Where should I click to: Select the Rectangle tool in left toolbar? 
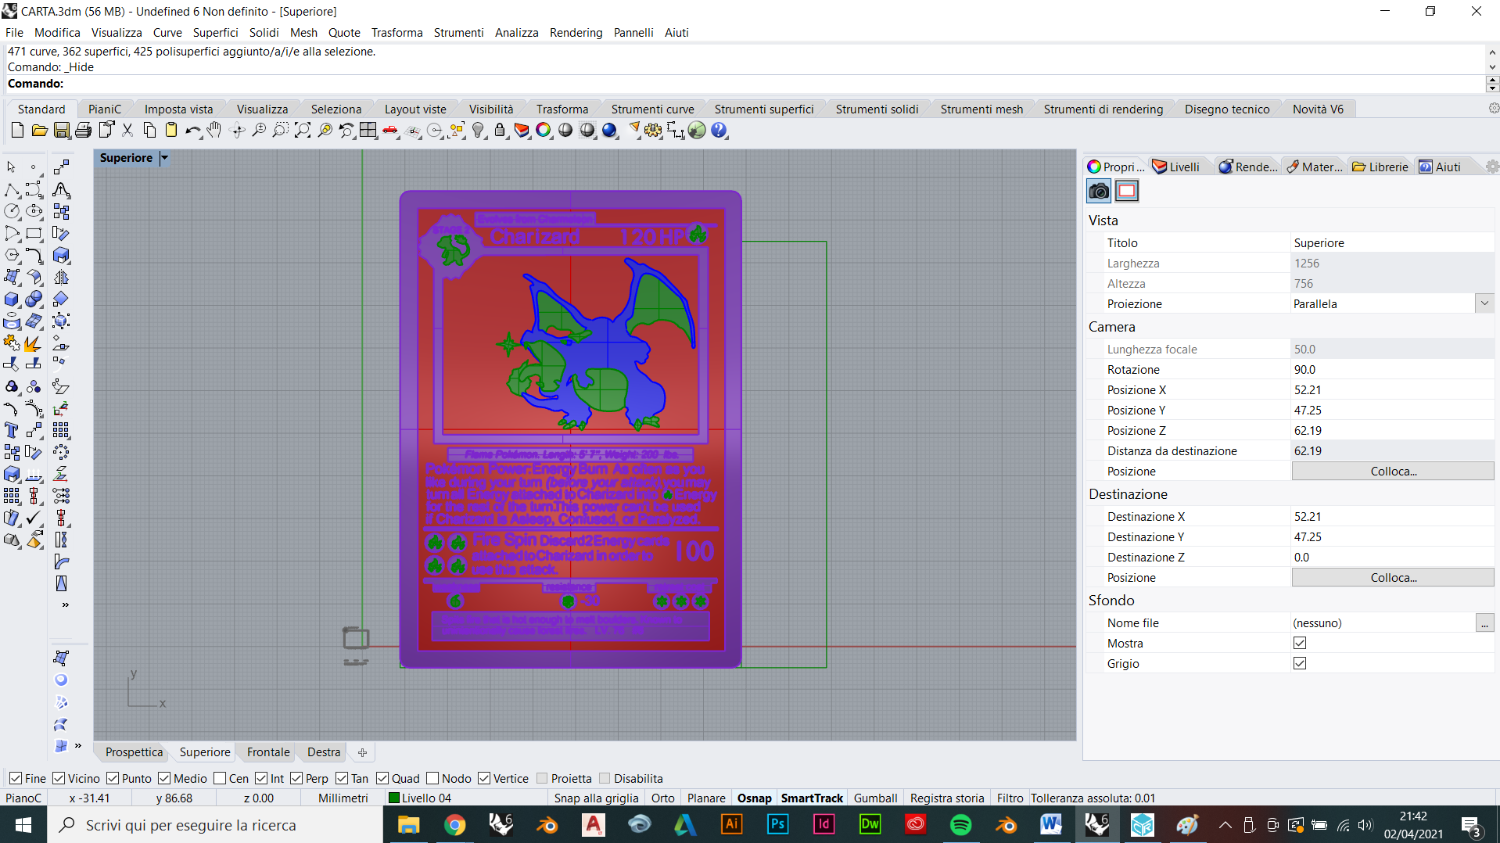pos(34,233)
